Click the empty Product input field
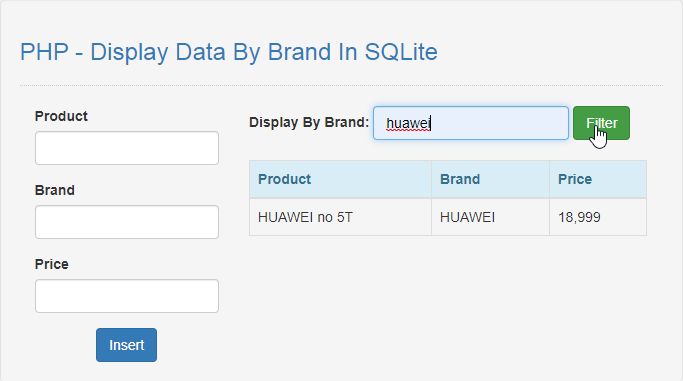Viewport: 683px width, 381px height. (x=127, y=148)
